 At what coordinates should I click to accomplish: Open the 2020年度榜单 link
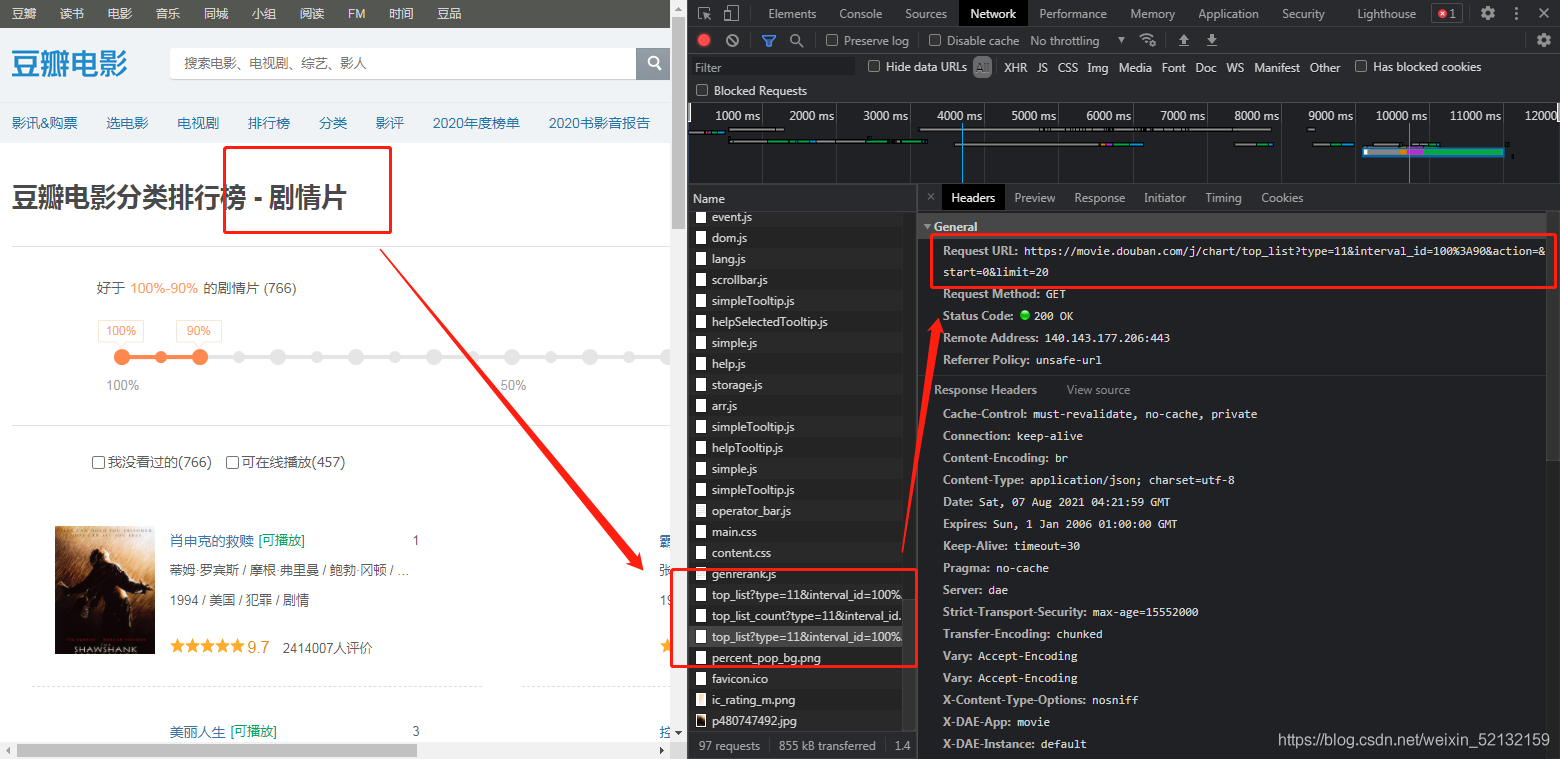pyautogui.click(x=476, y=123)
